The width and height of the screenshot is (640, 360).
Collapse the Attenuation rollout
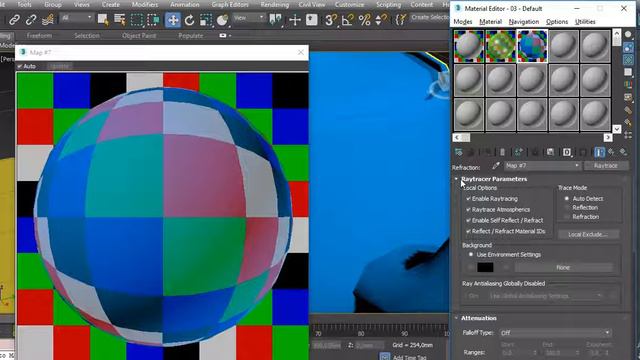click(x=456, y=318)
